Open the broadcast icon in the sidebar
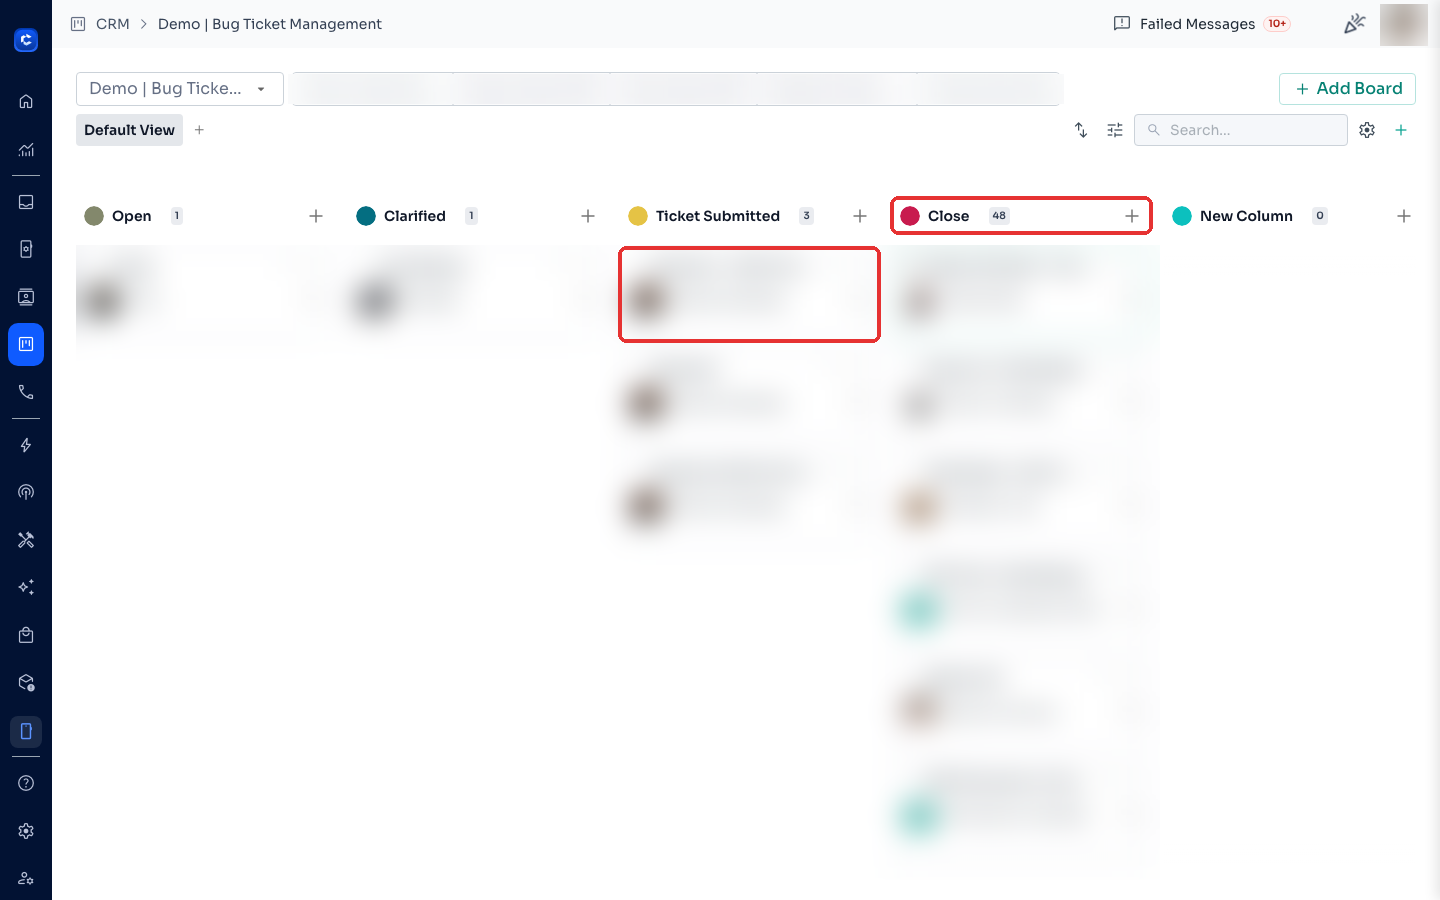The width and height of the screenshot is (1440, 900). tap(26, 492)
